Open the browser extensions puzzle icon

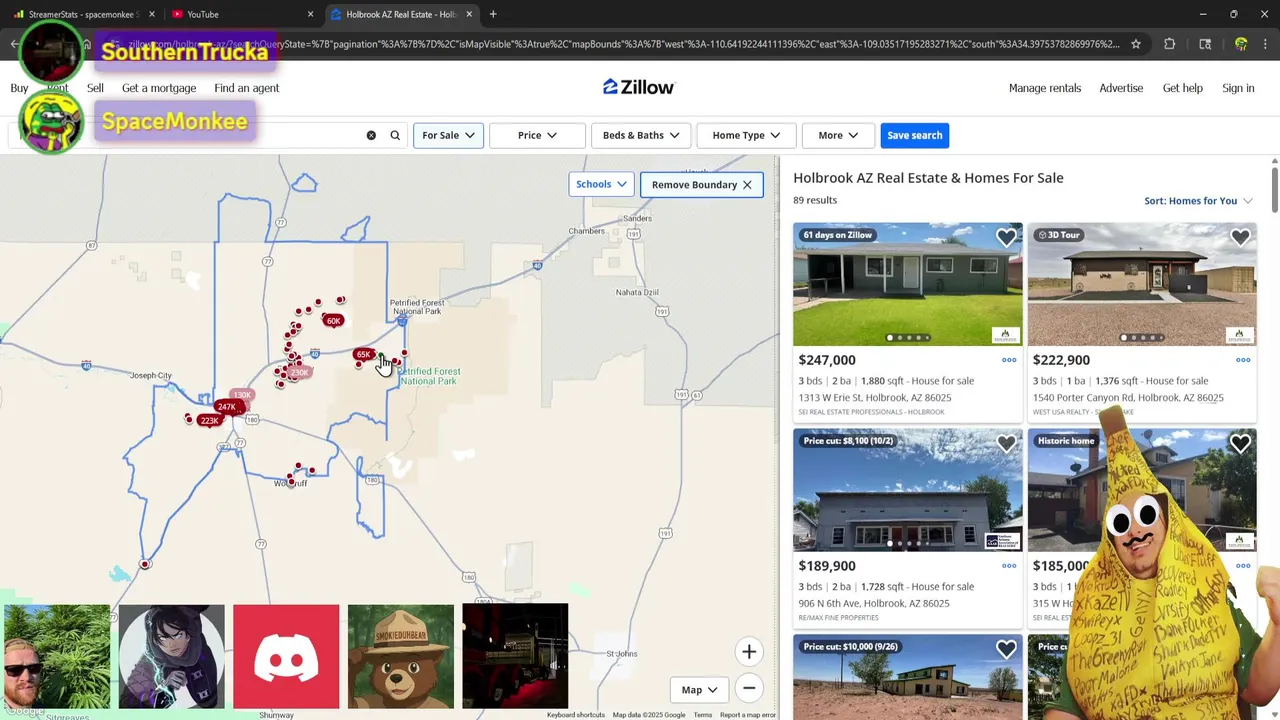click(1169, 44)
